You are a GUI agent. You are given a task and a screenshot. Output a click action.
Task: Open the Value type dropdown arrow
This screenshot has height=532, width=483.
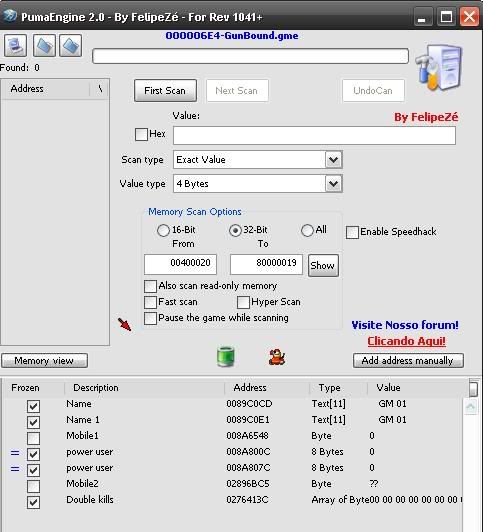333,184
